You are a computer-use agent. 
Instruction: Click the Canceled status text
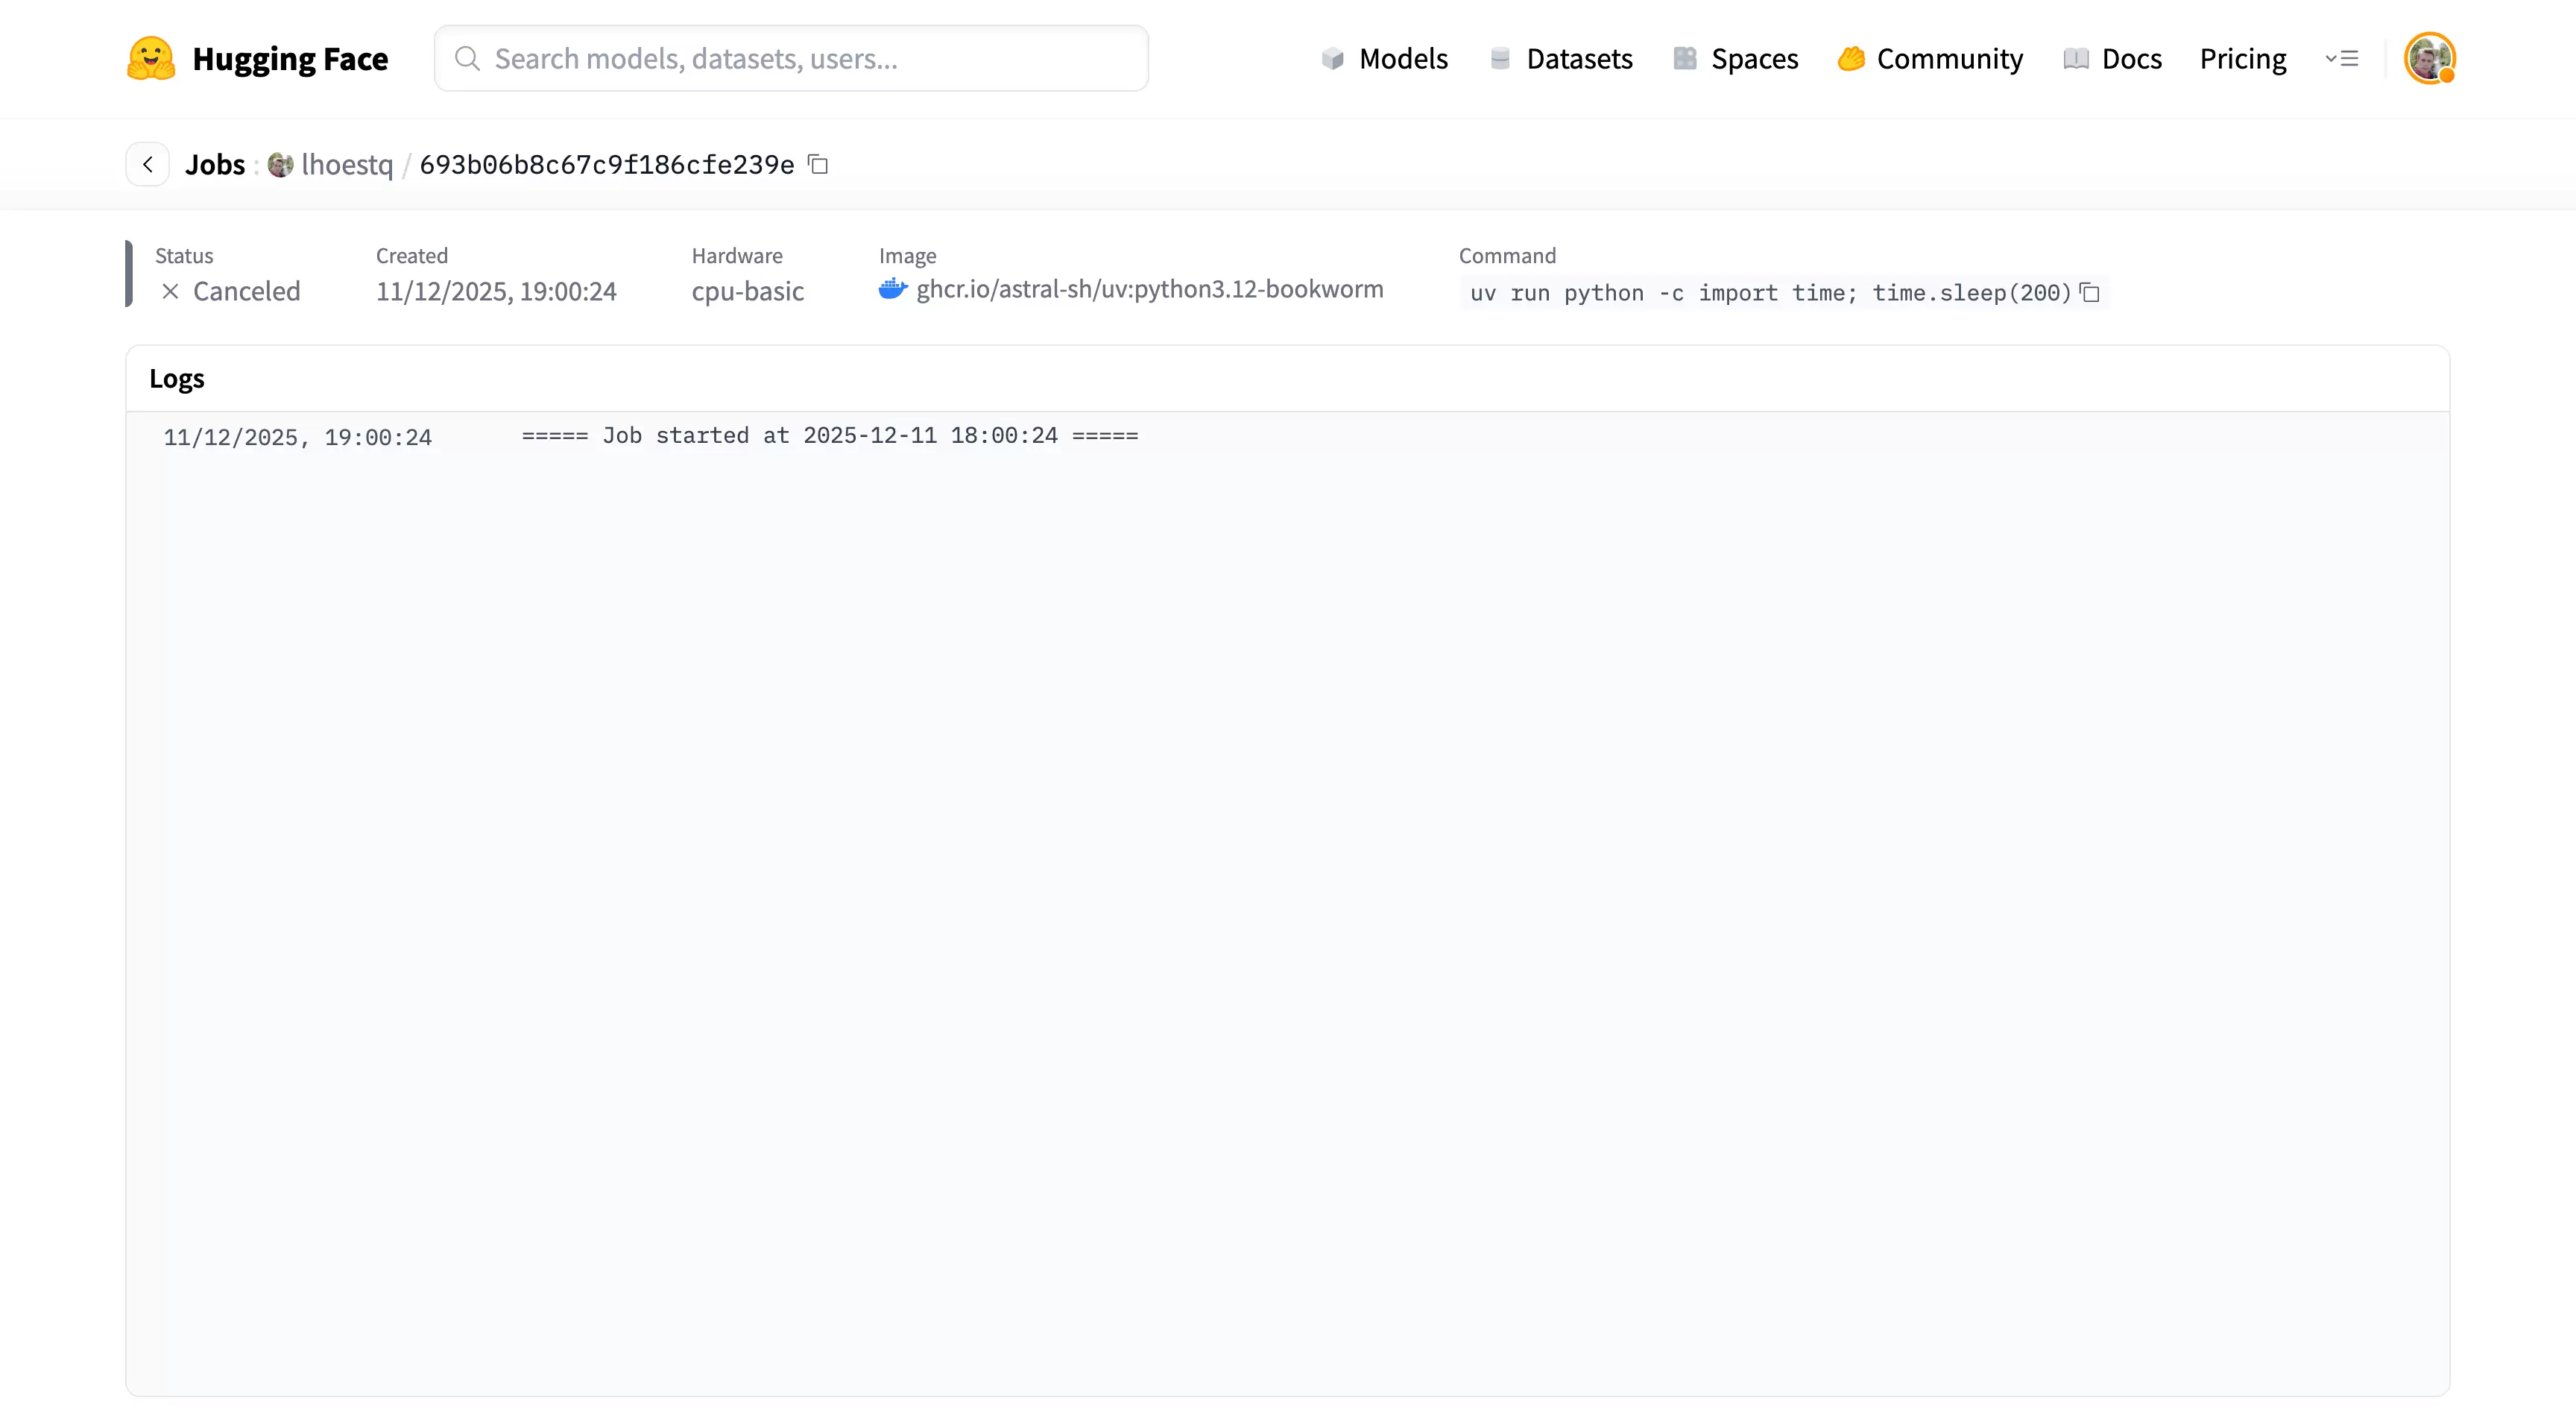(x=246, y=291)
